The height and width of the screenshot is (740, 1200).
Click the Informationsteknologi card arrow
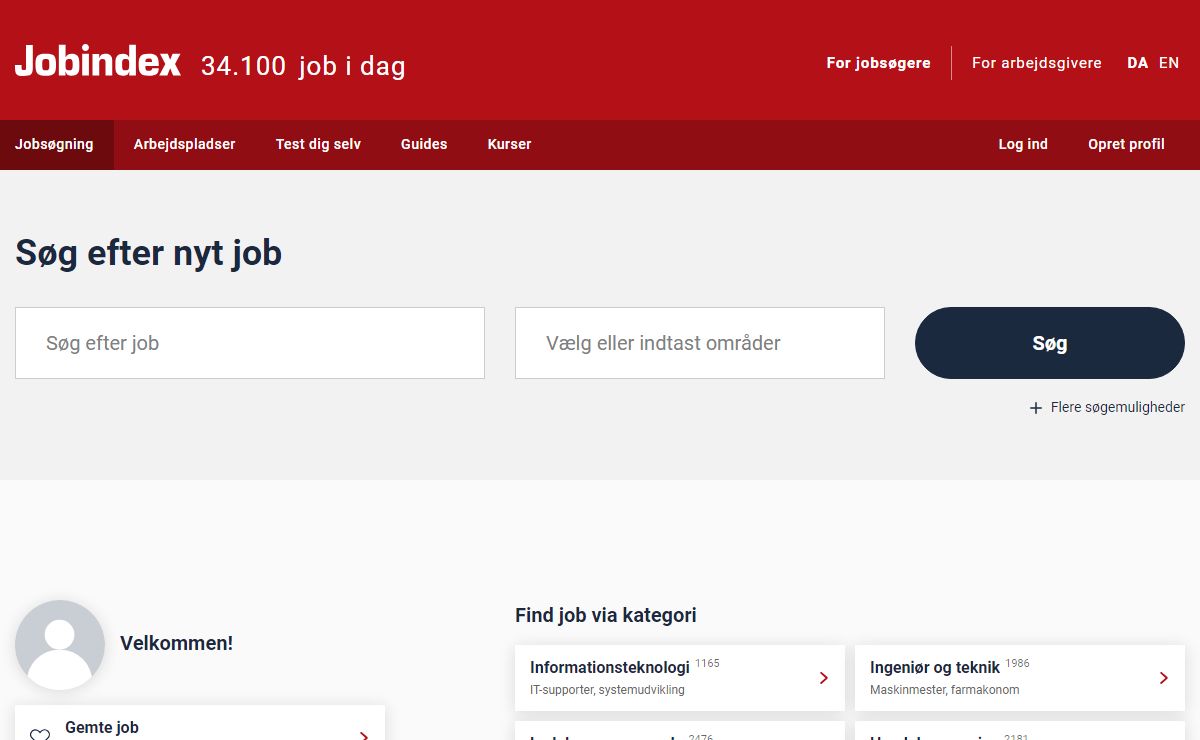824,678
